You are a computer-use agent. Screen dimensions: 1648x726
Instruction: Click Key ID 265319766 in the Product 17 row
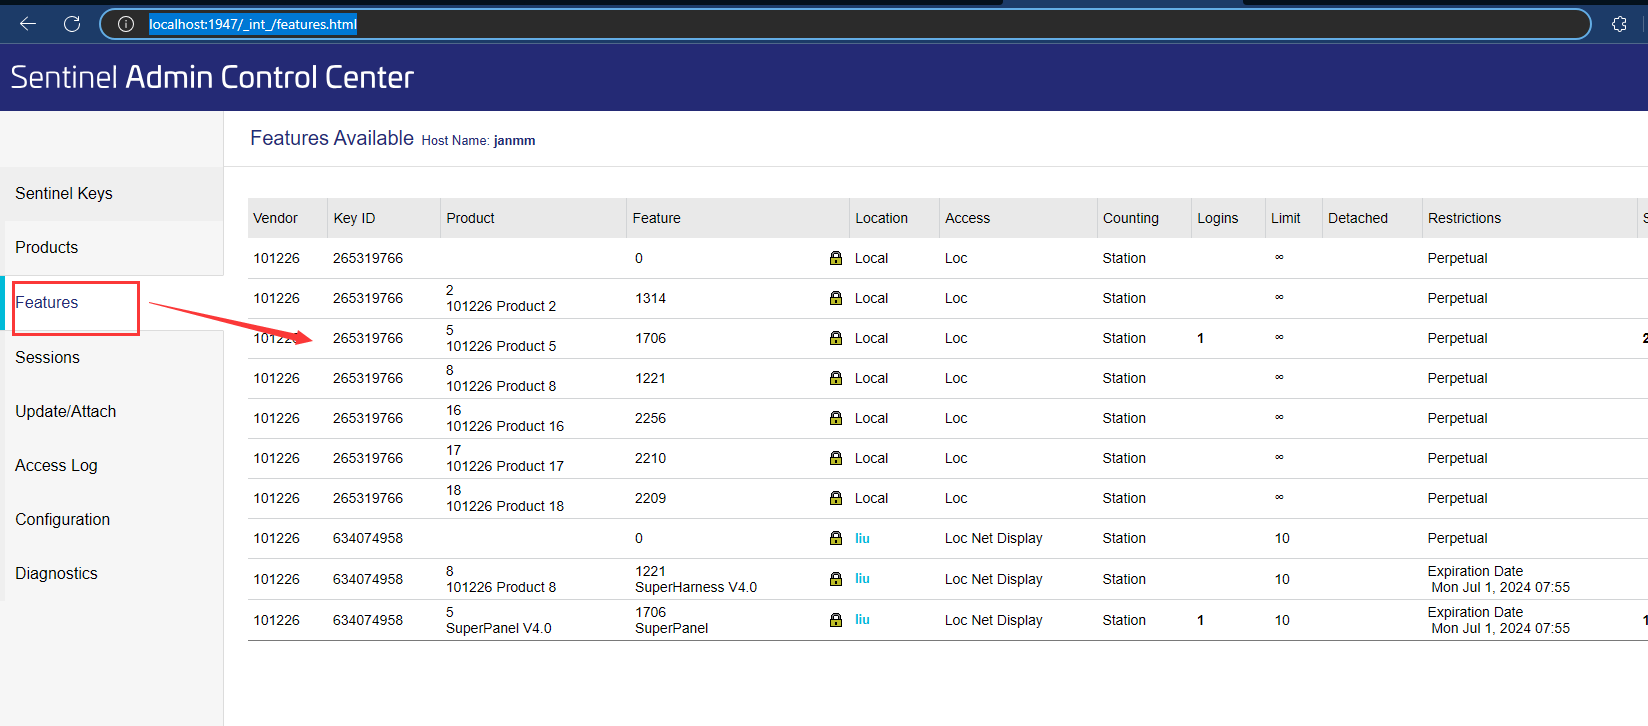368,458
